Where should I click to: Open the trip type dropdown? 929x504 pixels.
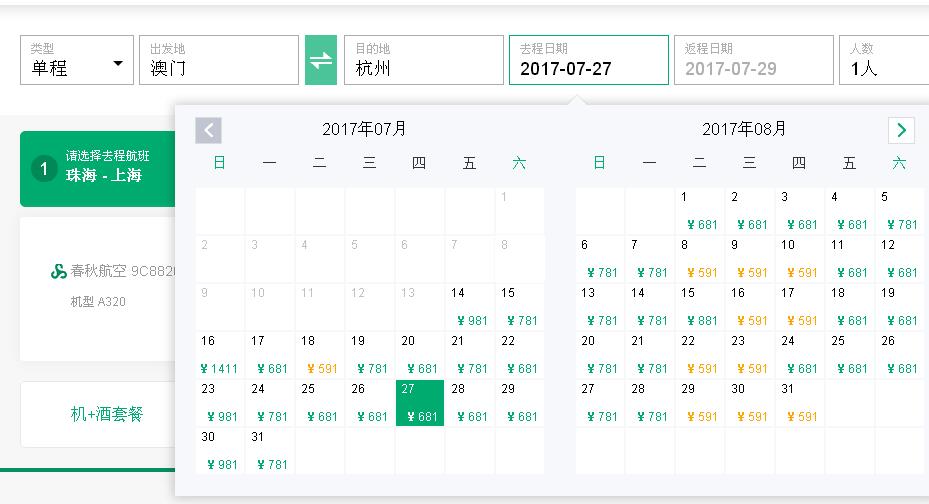(77, 60)
